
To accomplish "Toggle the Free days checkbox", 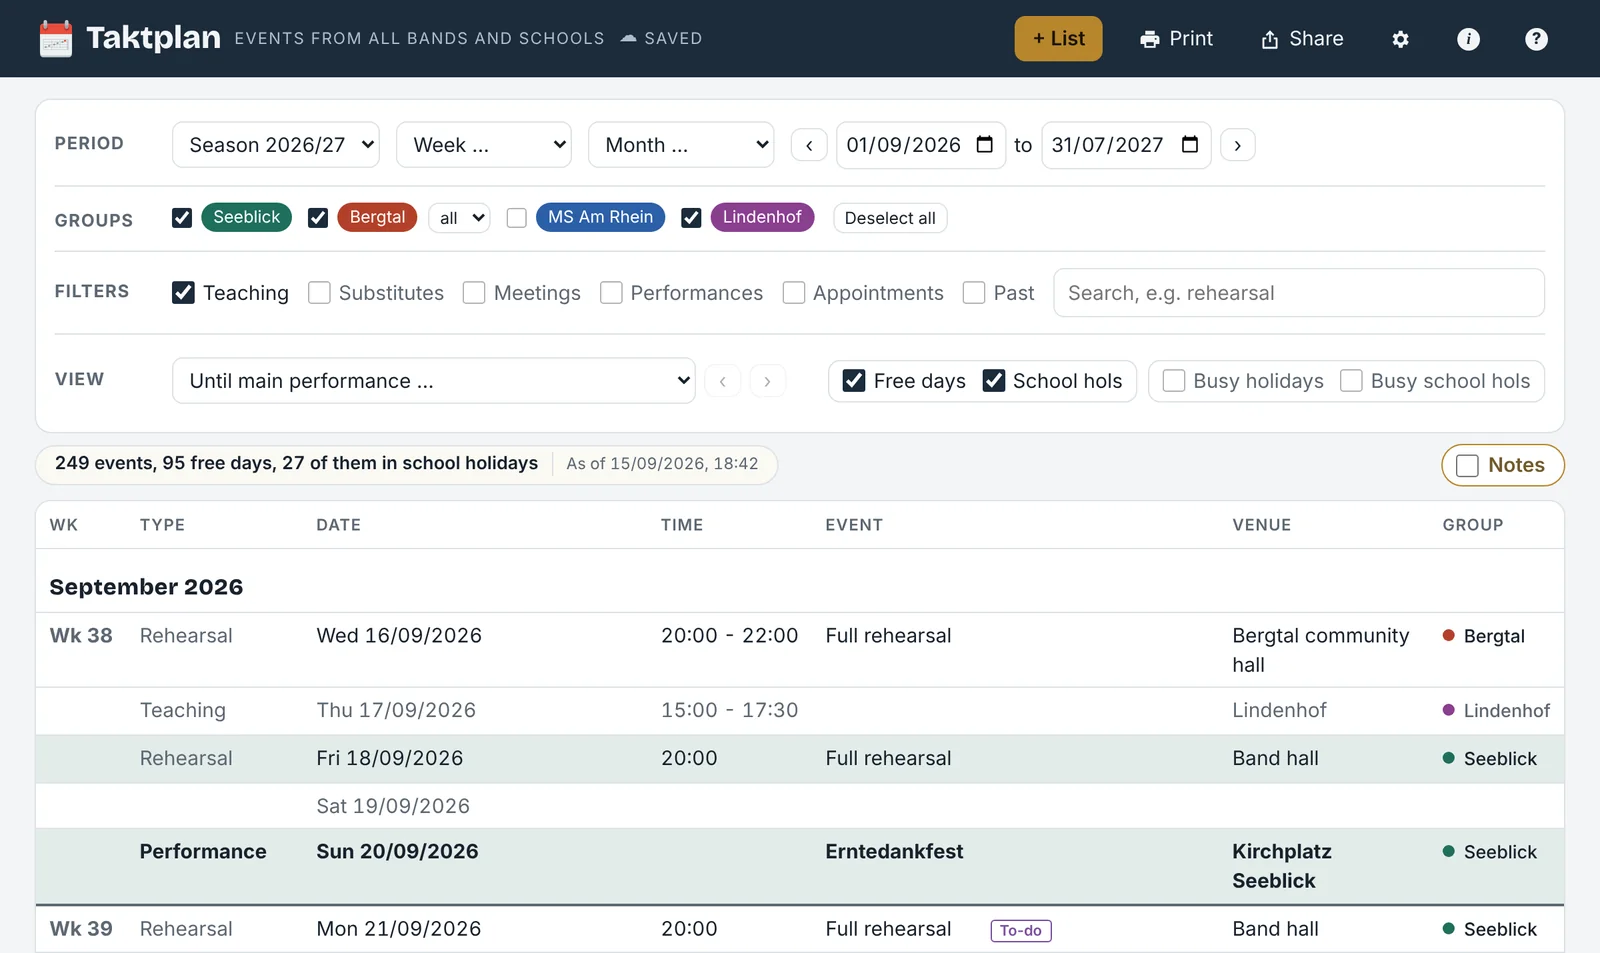I will [854, 381].
